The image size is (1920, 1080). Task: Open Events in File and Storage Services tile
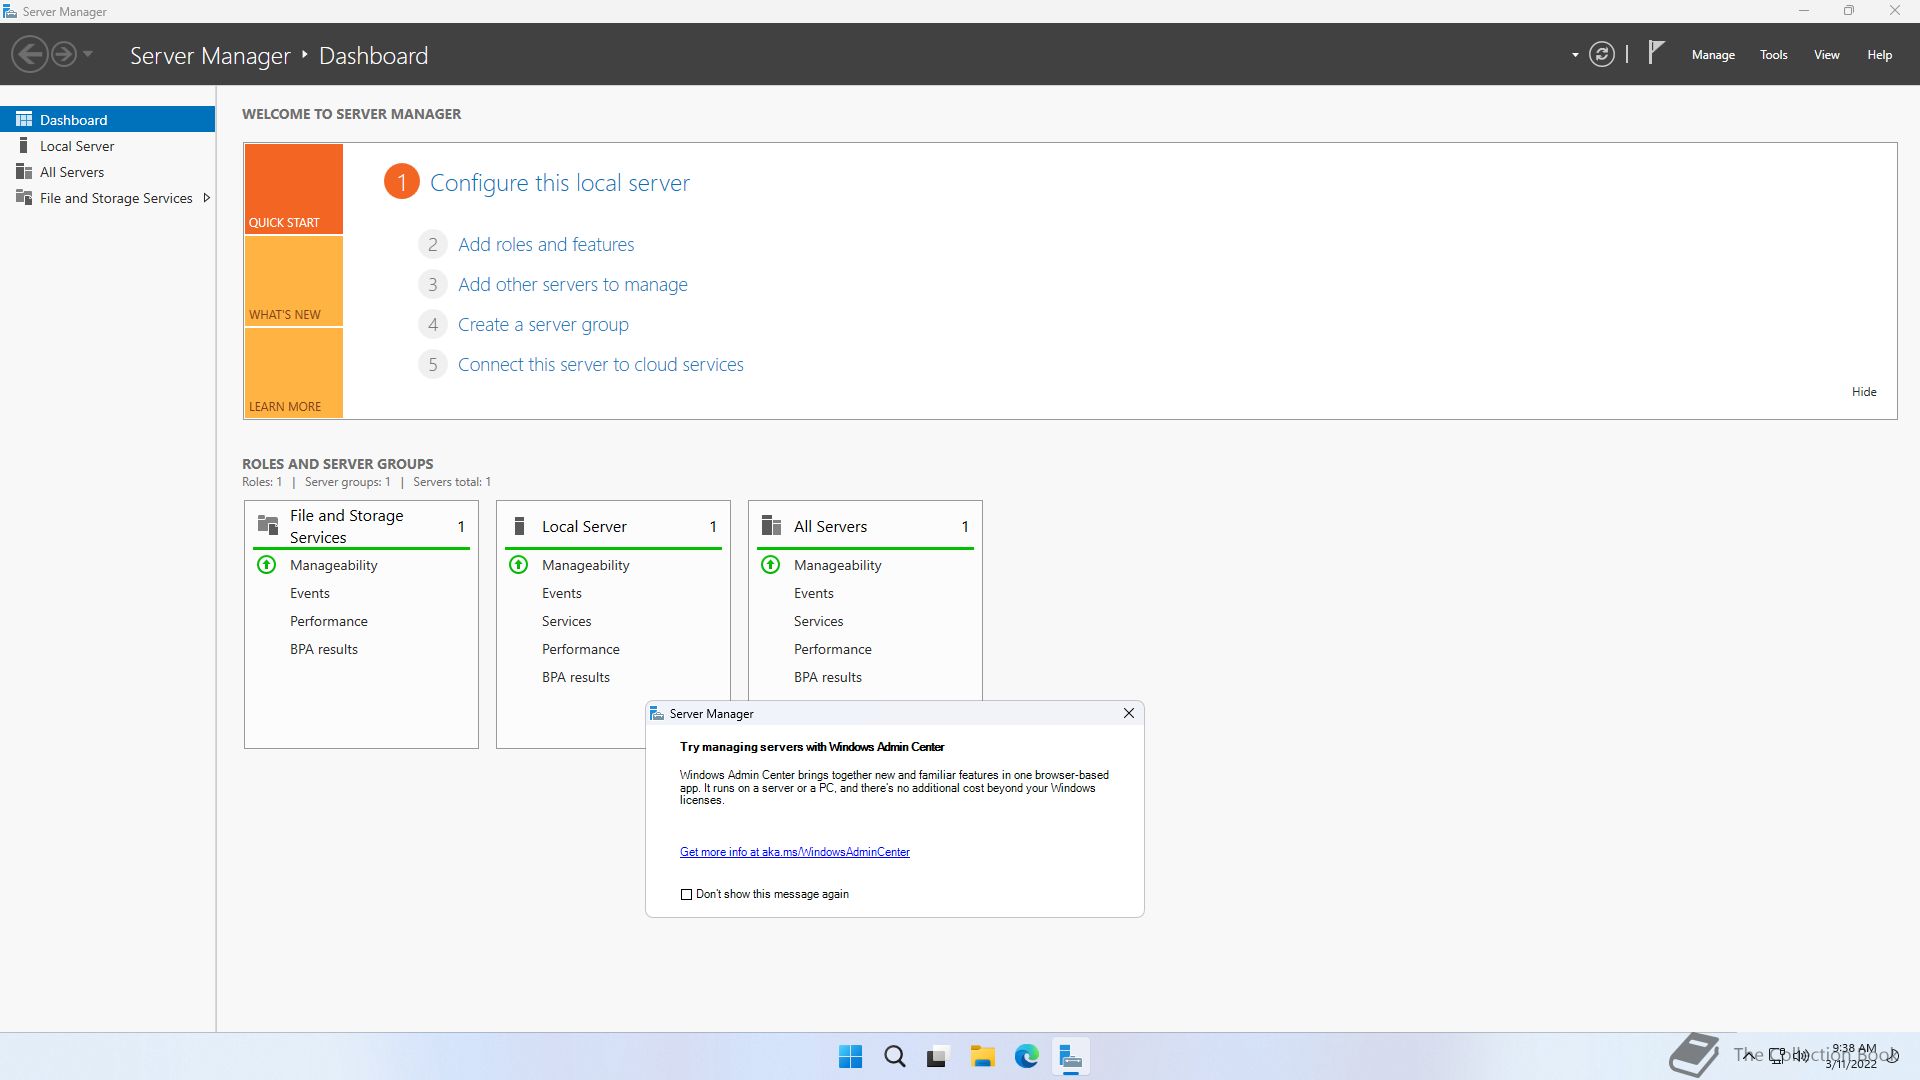click(310, 593)
